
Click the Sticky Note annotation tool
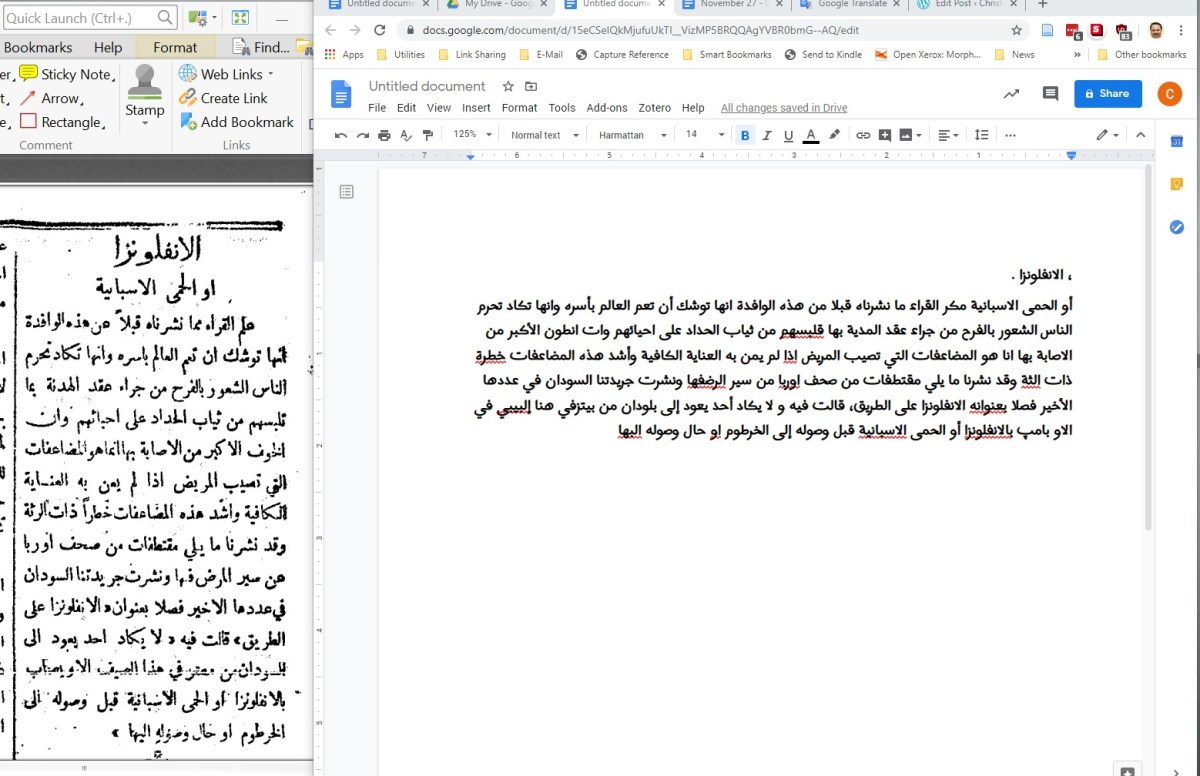point(64,73)
